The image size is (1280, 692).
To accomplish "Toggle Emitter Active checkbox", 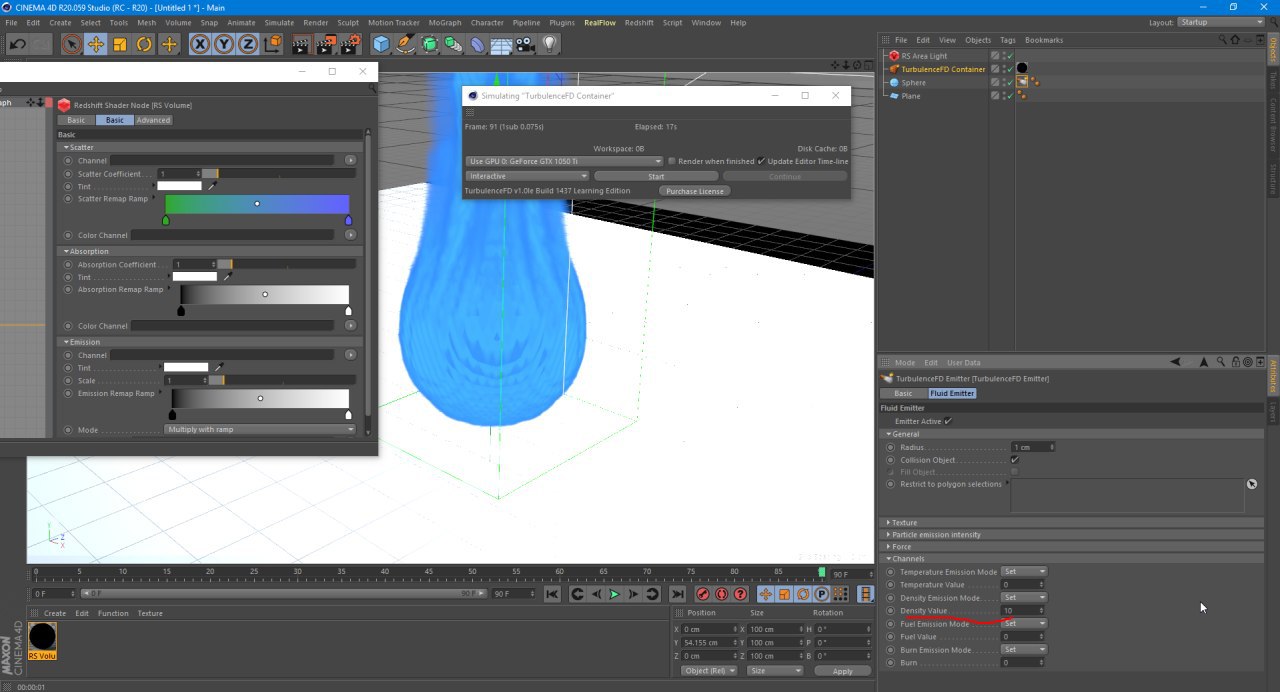I will (948, 421).
